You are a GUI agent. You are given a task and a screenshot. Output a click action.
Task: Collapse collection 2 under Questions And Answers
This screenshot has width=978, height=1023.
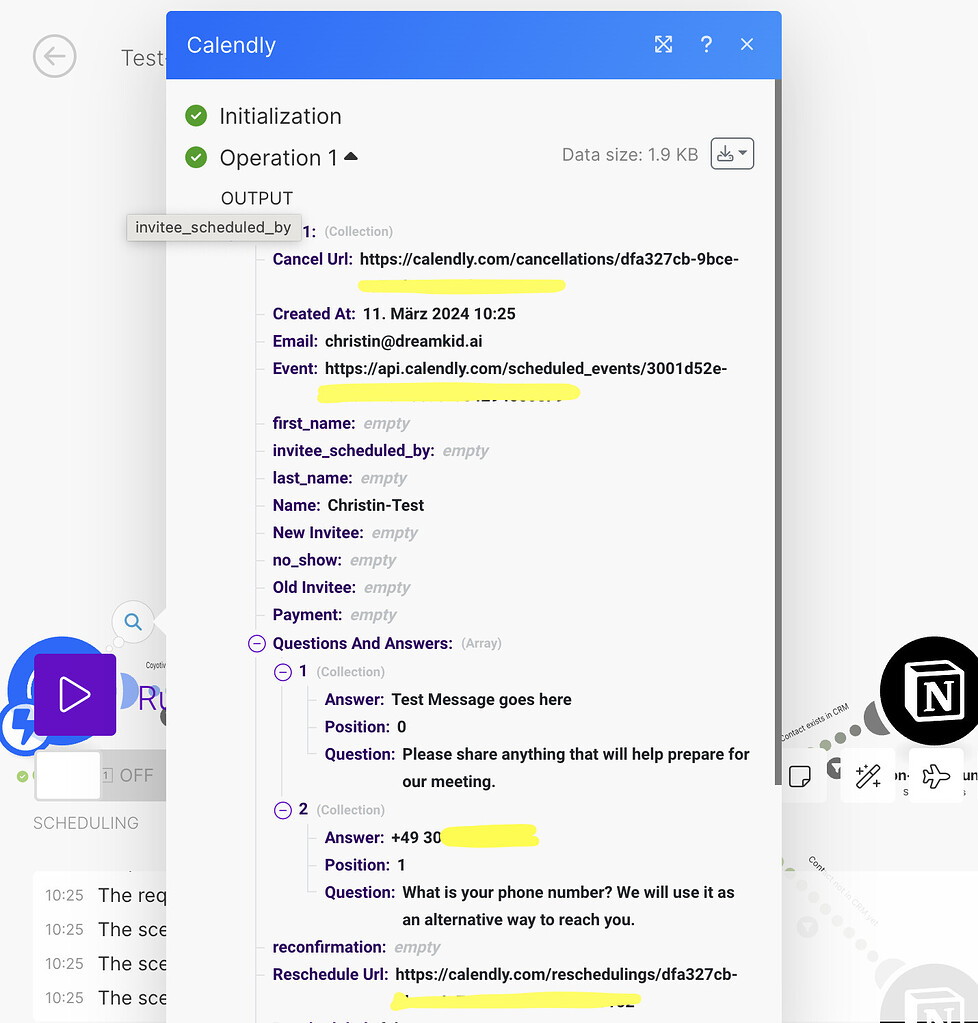coord(284,810)
